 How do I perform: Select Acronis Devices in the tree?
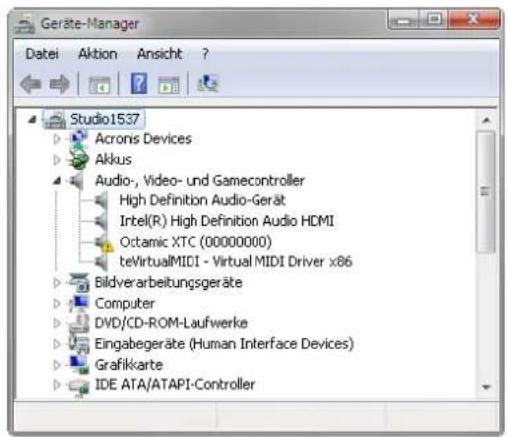pyautogui.click(x=143, y=138)
